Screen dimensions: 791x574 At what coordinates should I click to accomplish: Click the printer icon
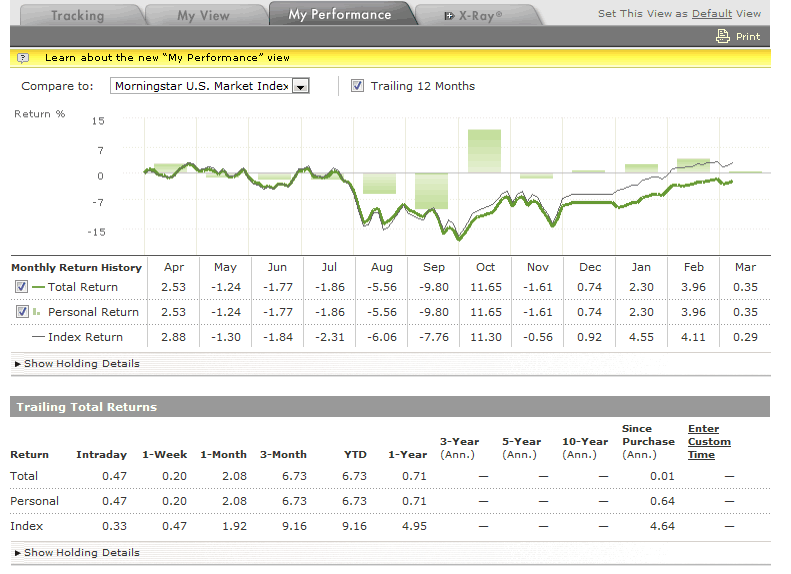[723, 36]
